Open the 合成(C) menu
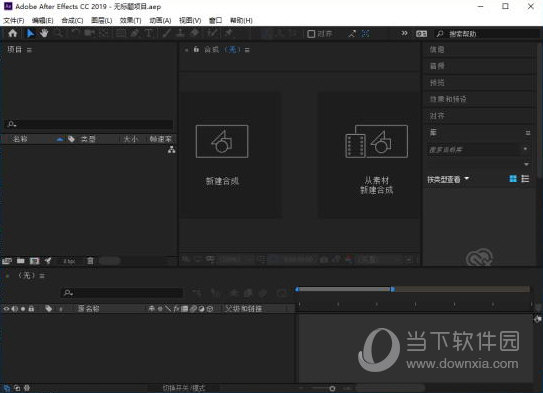543x393 pixels. click(72, 20)
